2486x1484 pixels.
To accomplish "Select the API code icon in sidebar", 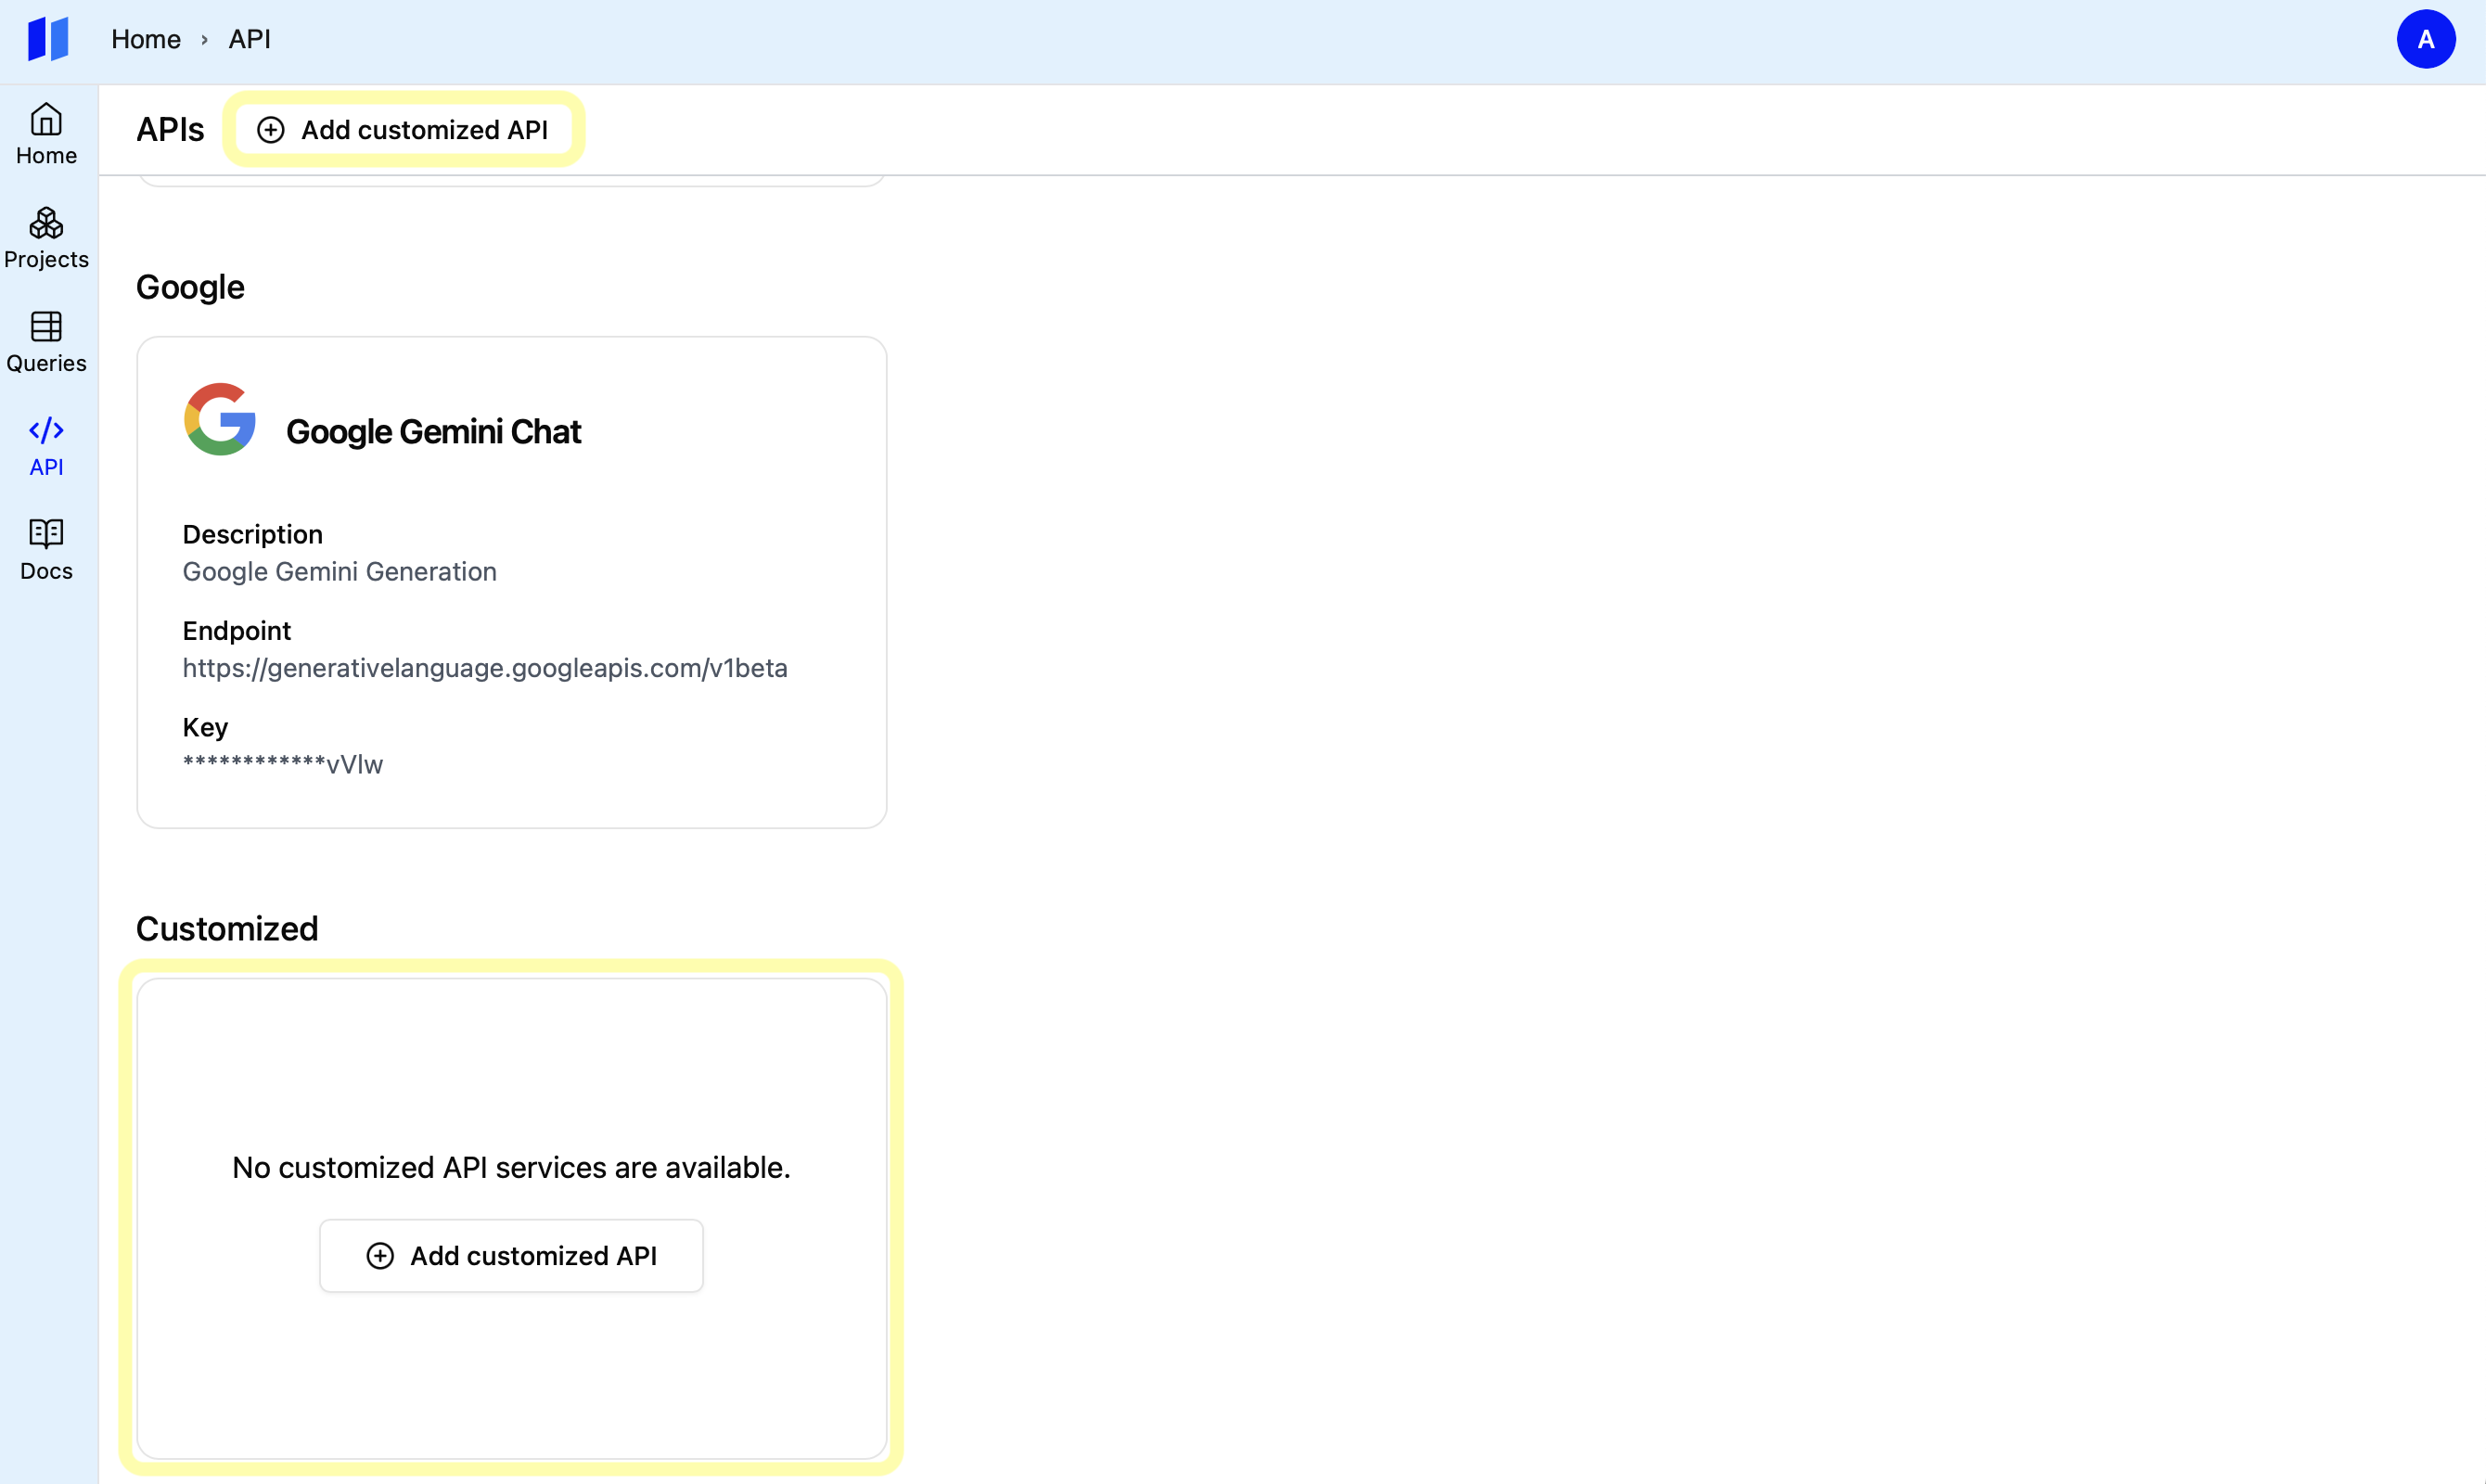I will click(46, 431).
